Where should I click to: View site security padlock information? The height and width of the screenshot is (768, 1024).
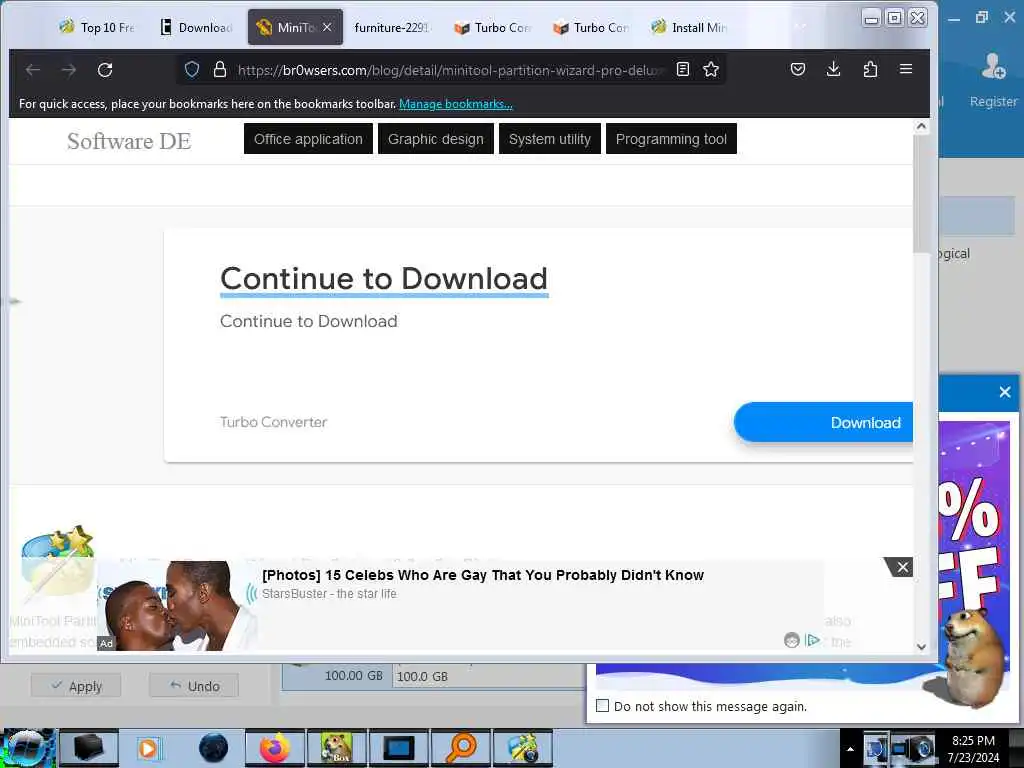click(x=220, y=69)
